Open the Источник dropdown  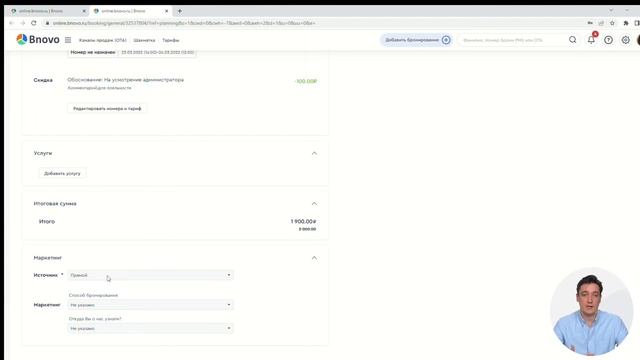[x=150, y=275]
